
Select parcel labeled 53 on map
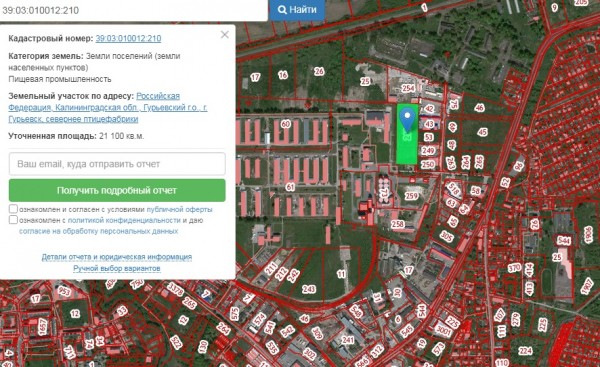pyautogui.click(x=429, y=137)
